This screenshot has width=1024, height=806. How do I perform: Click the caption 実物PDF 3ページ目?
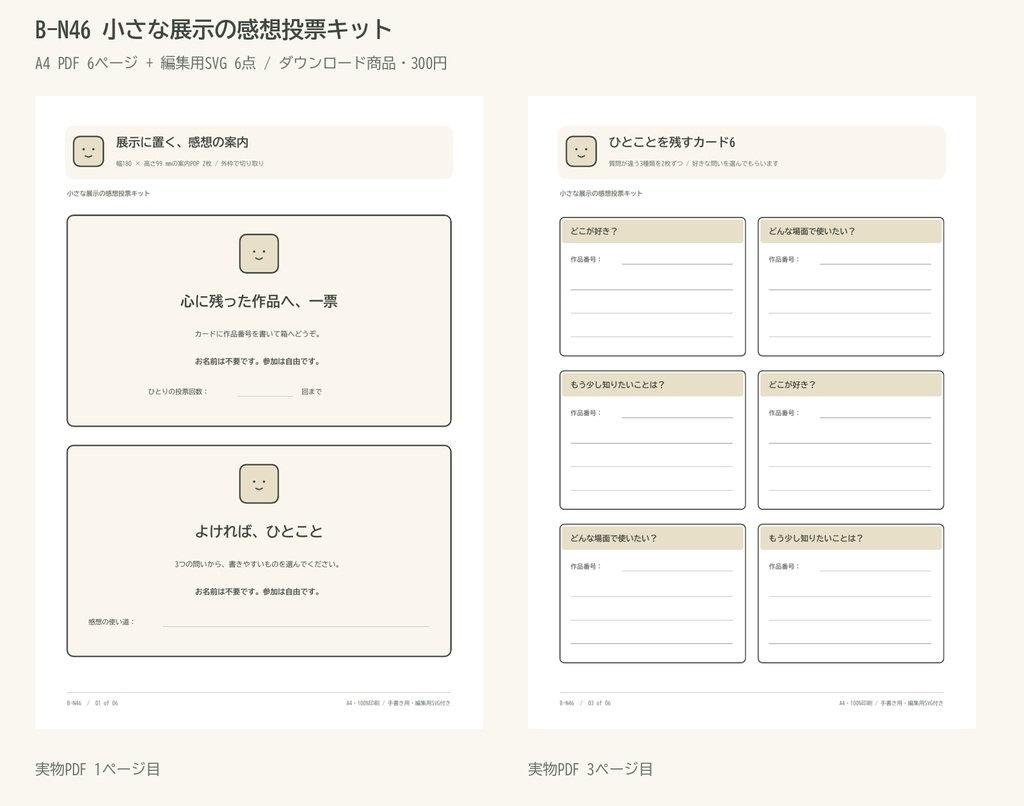[x=590, y=769]
